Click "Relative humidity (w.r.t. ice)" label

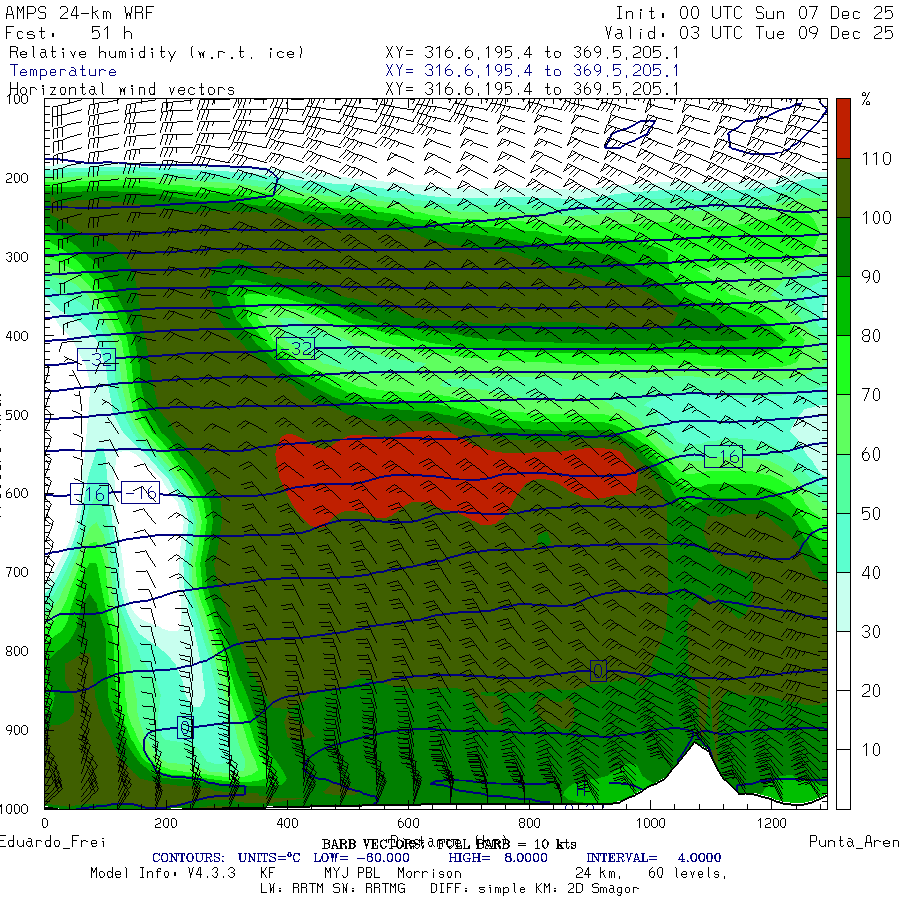point(156,53)
